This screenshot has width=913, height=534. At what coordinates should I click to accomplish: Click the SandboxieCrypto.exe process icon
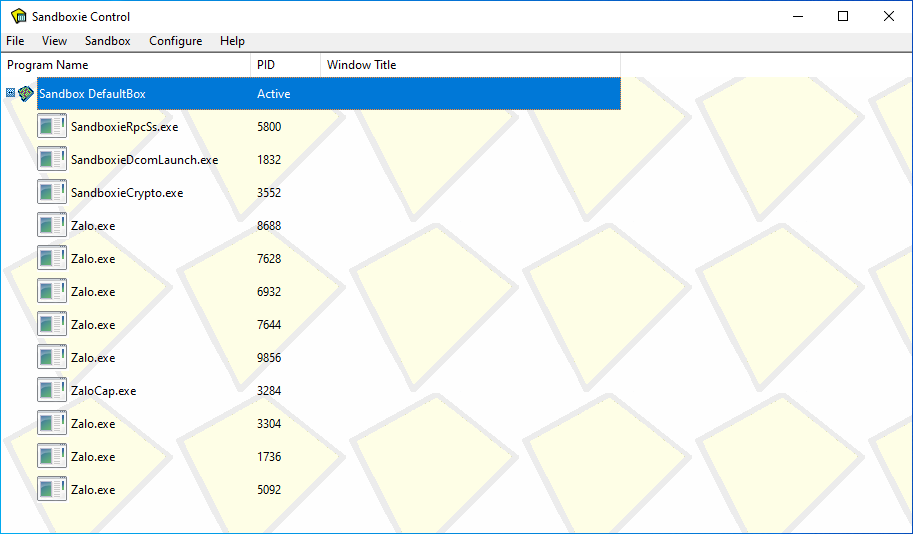[52, 193]
